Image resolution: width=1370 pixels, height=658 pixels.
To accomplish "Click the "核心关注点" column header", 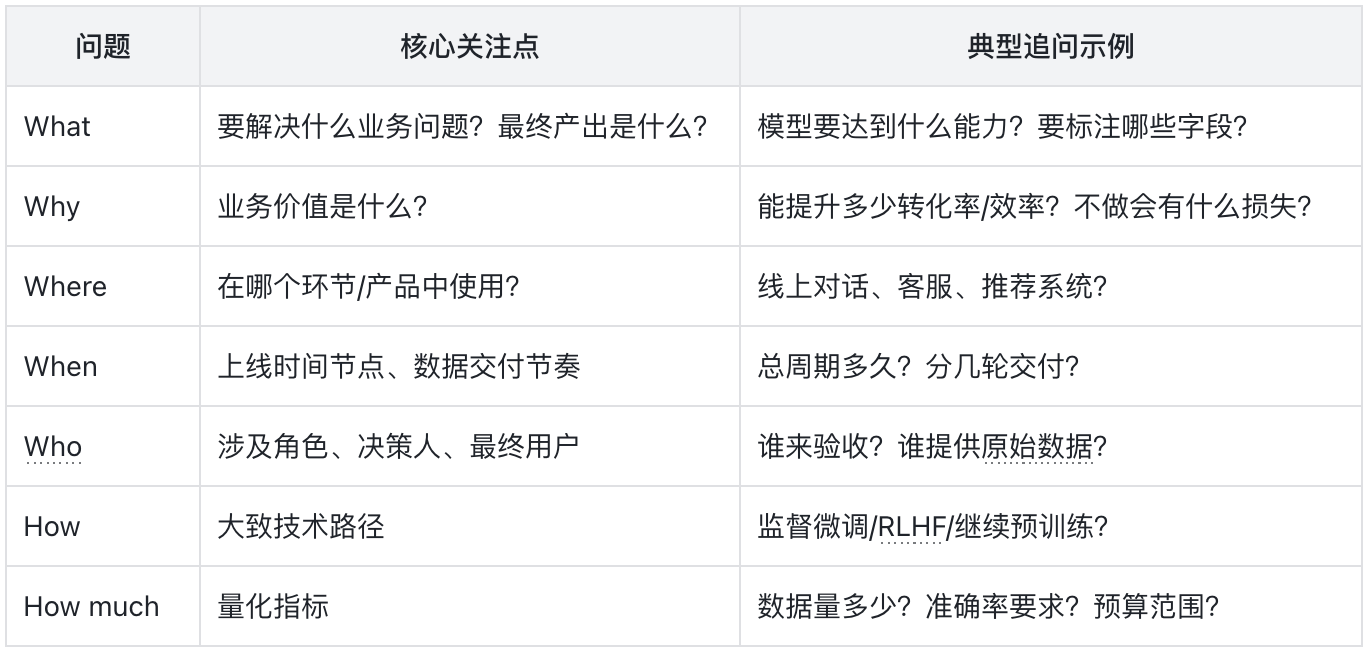I will click(x=469, y=47).
